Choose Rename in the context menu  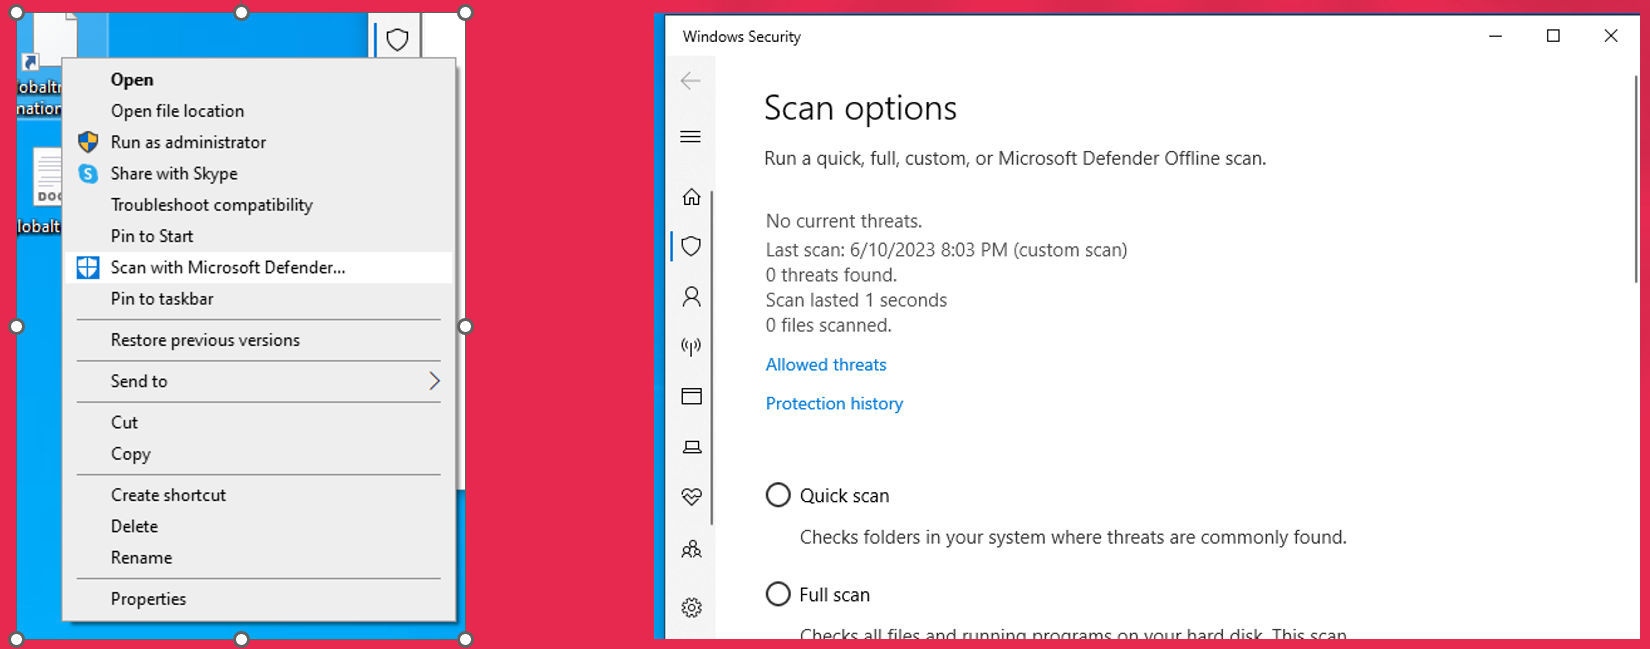tap(258, 558)
